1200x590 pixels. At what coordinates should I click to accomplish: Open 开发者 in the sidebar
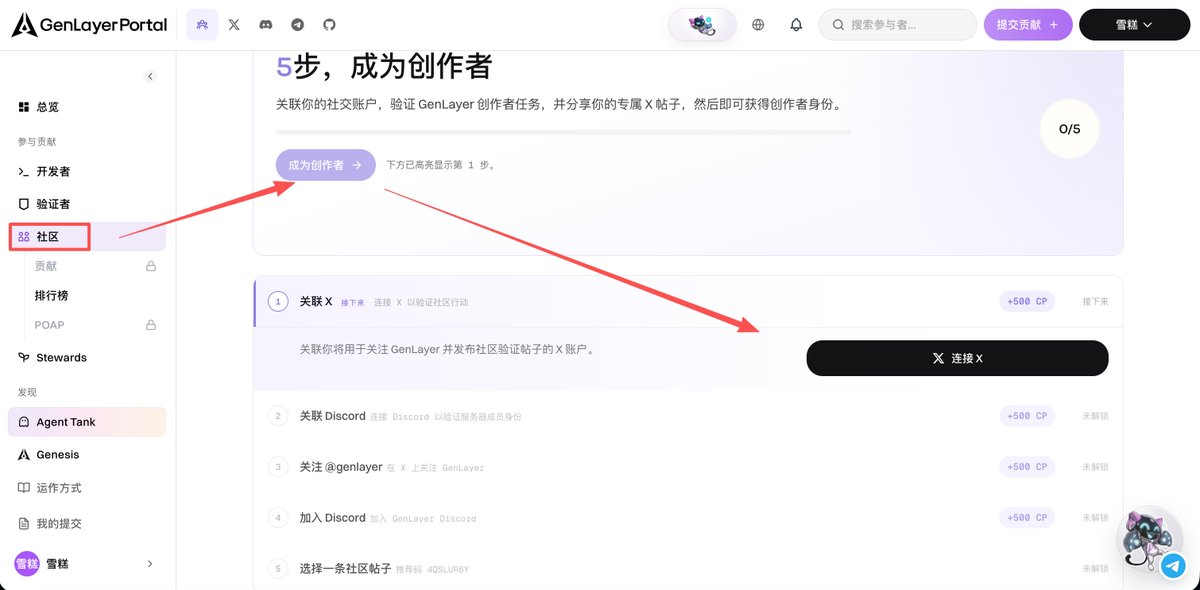point(87,172)
